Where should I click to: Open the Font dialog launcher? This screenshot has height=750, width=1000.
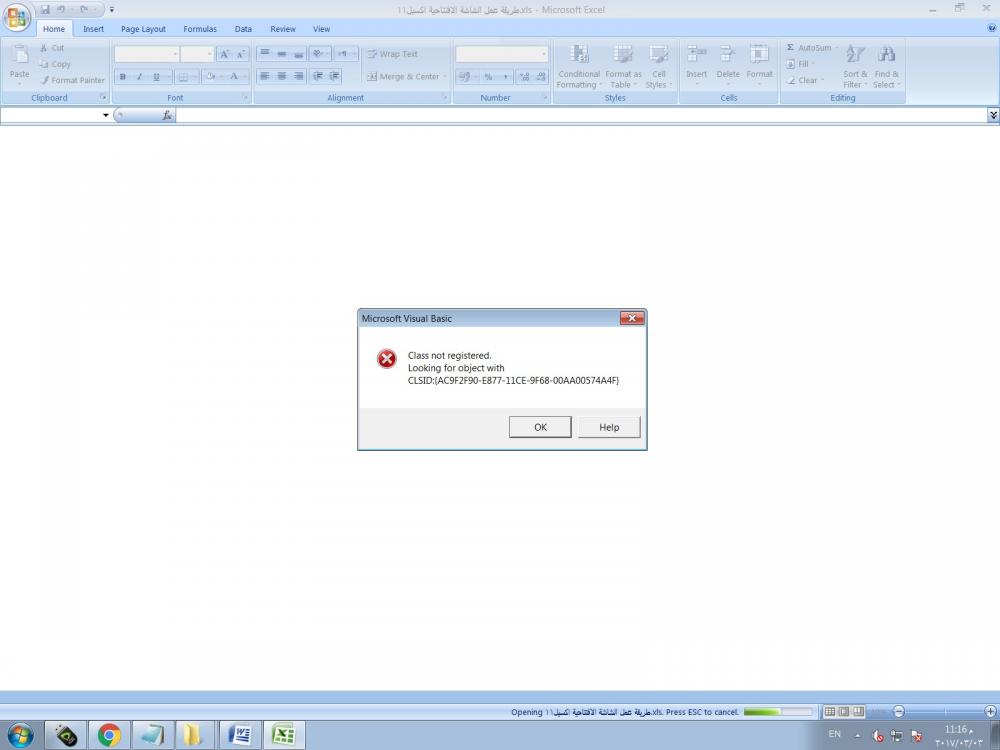[x=245, y=98]
